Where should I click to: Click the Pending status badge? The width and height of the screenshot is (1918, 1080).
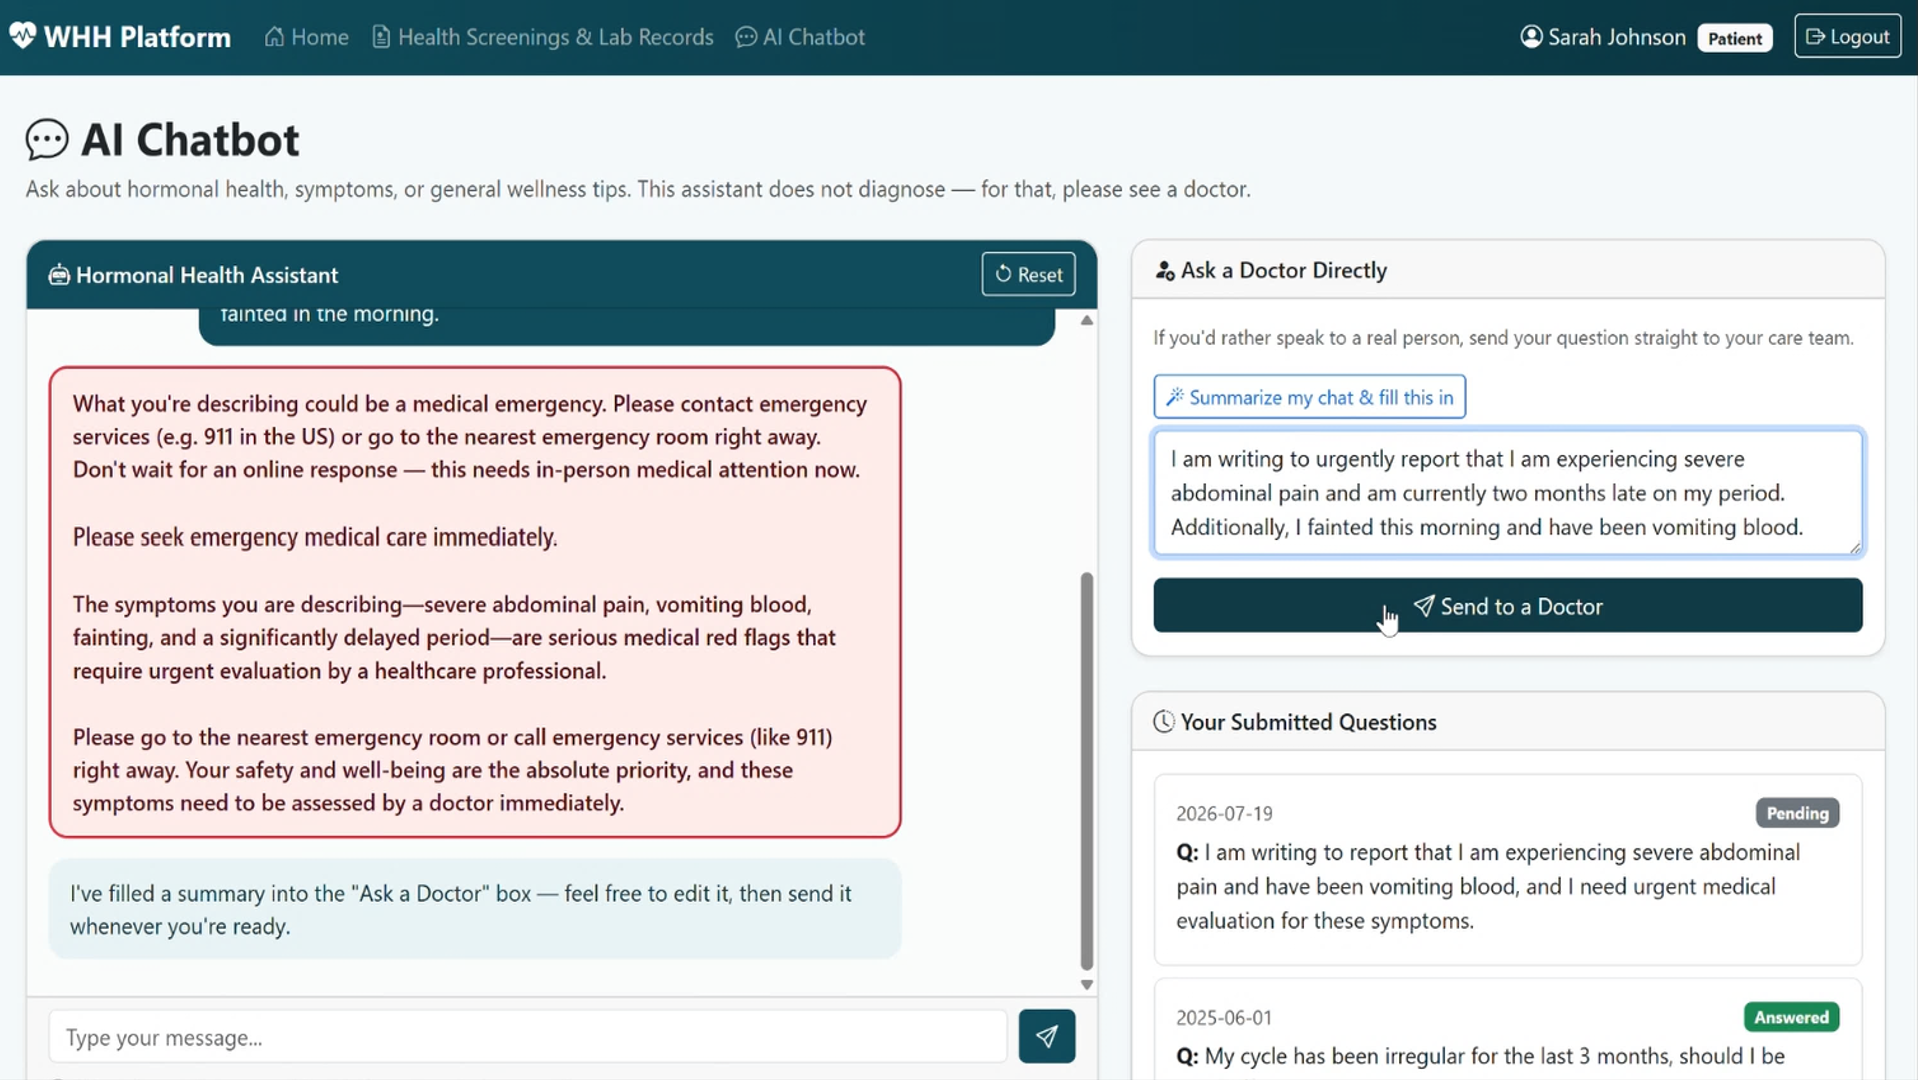[1797, 813]
